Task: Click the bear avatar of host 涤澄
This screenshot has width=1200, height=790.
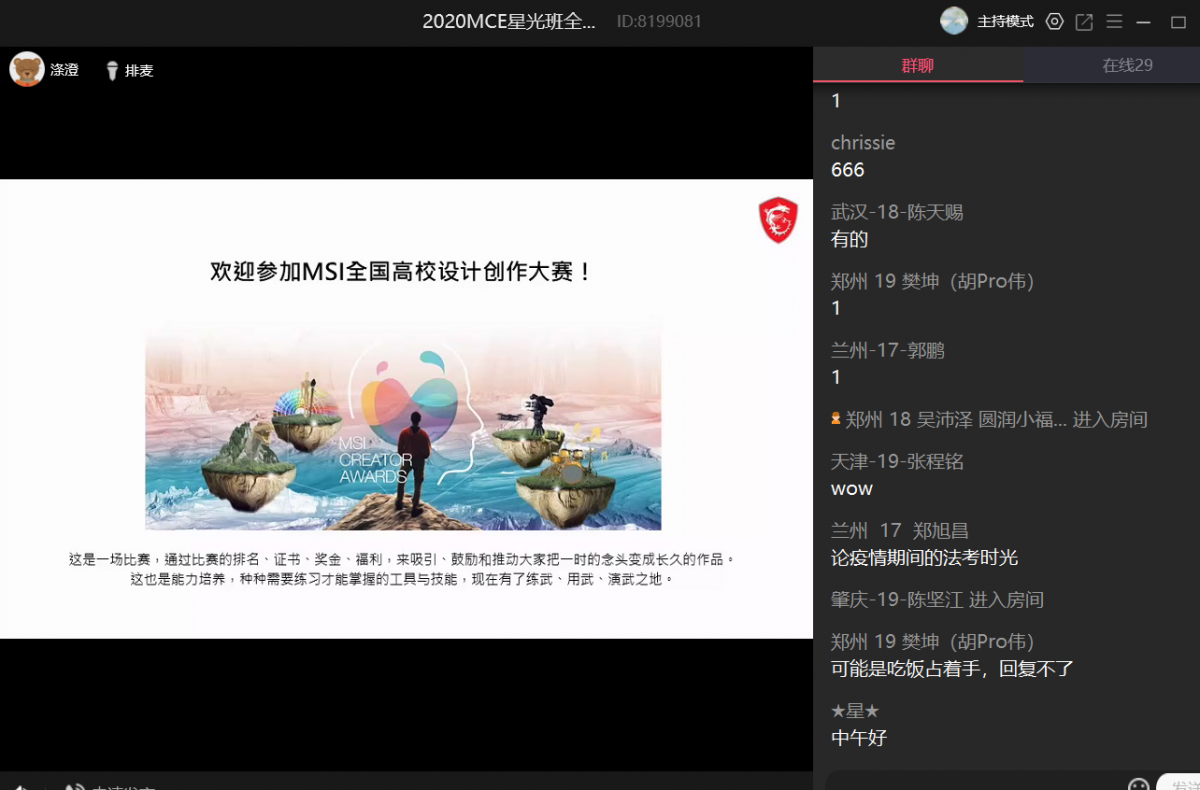Action: point(27,70)
